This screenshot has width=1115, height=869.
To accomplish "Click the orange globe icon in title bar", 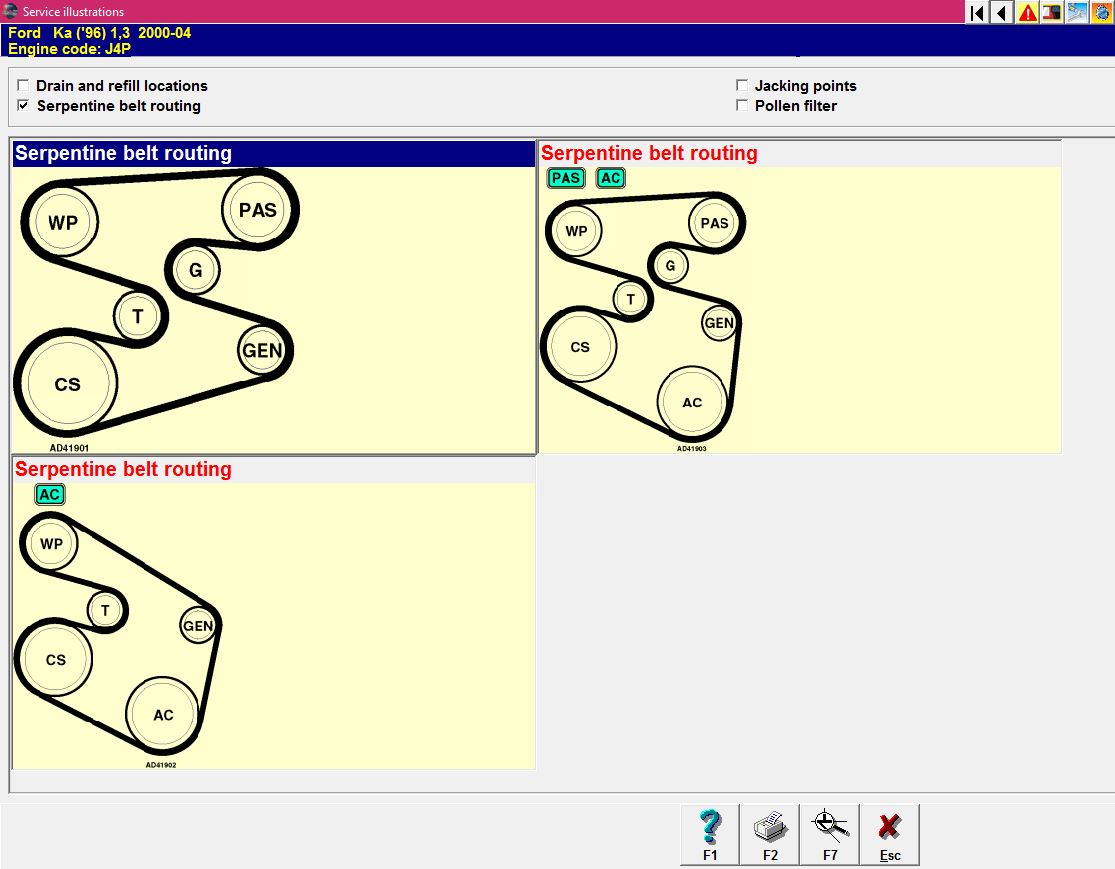I will tap(1102, 12).
